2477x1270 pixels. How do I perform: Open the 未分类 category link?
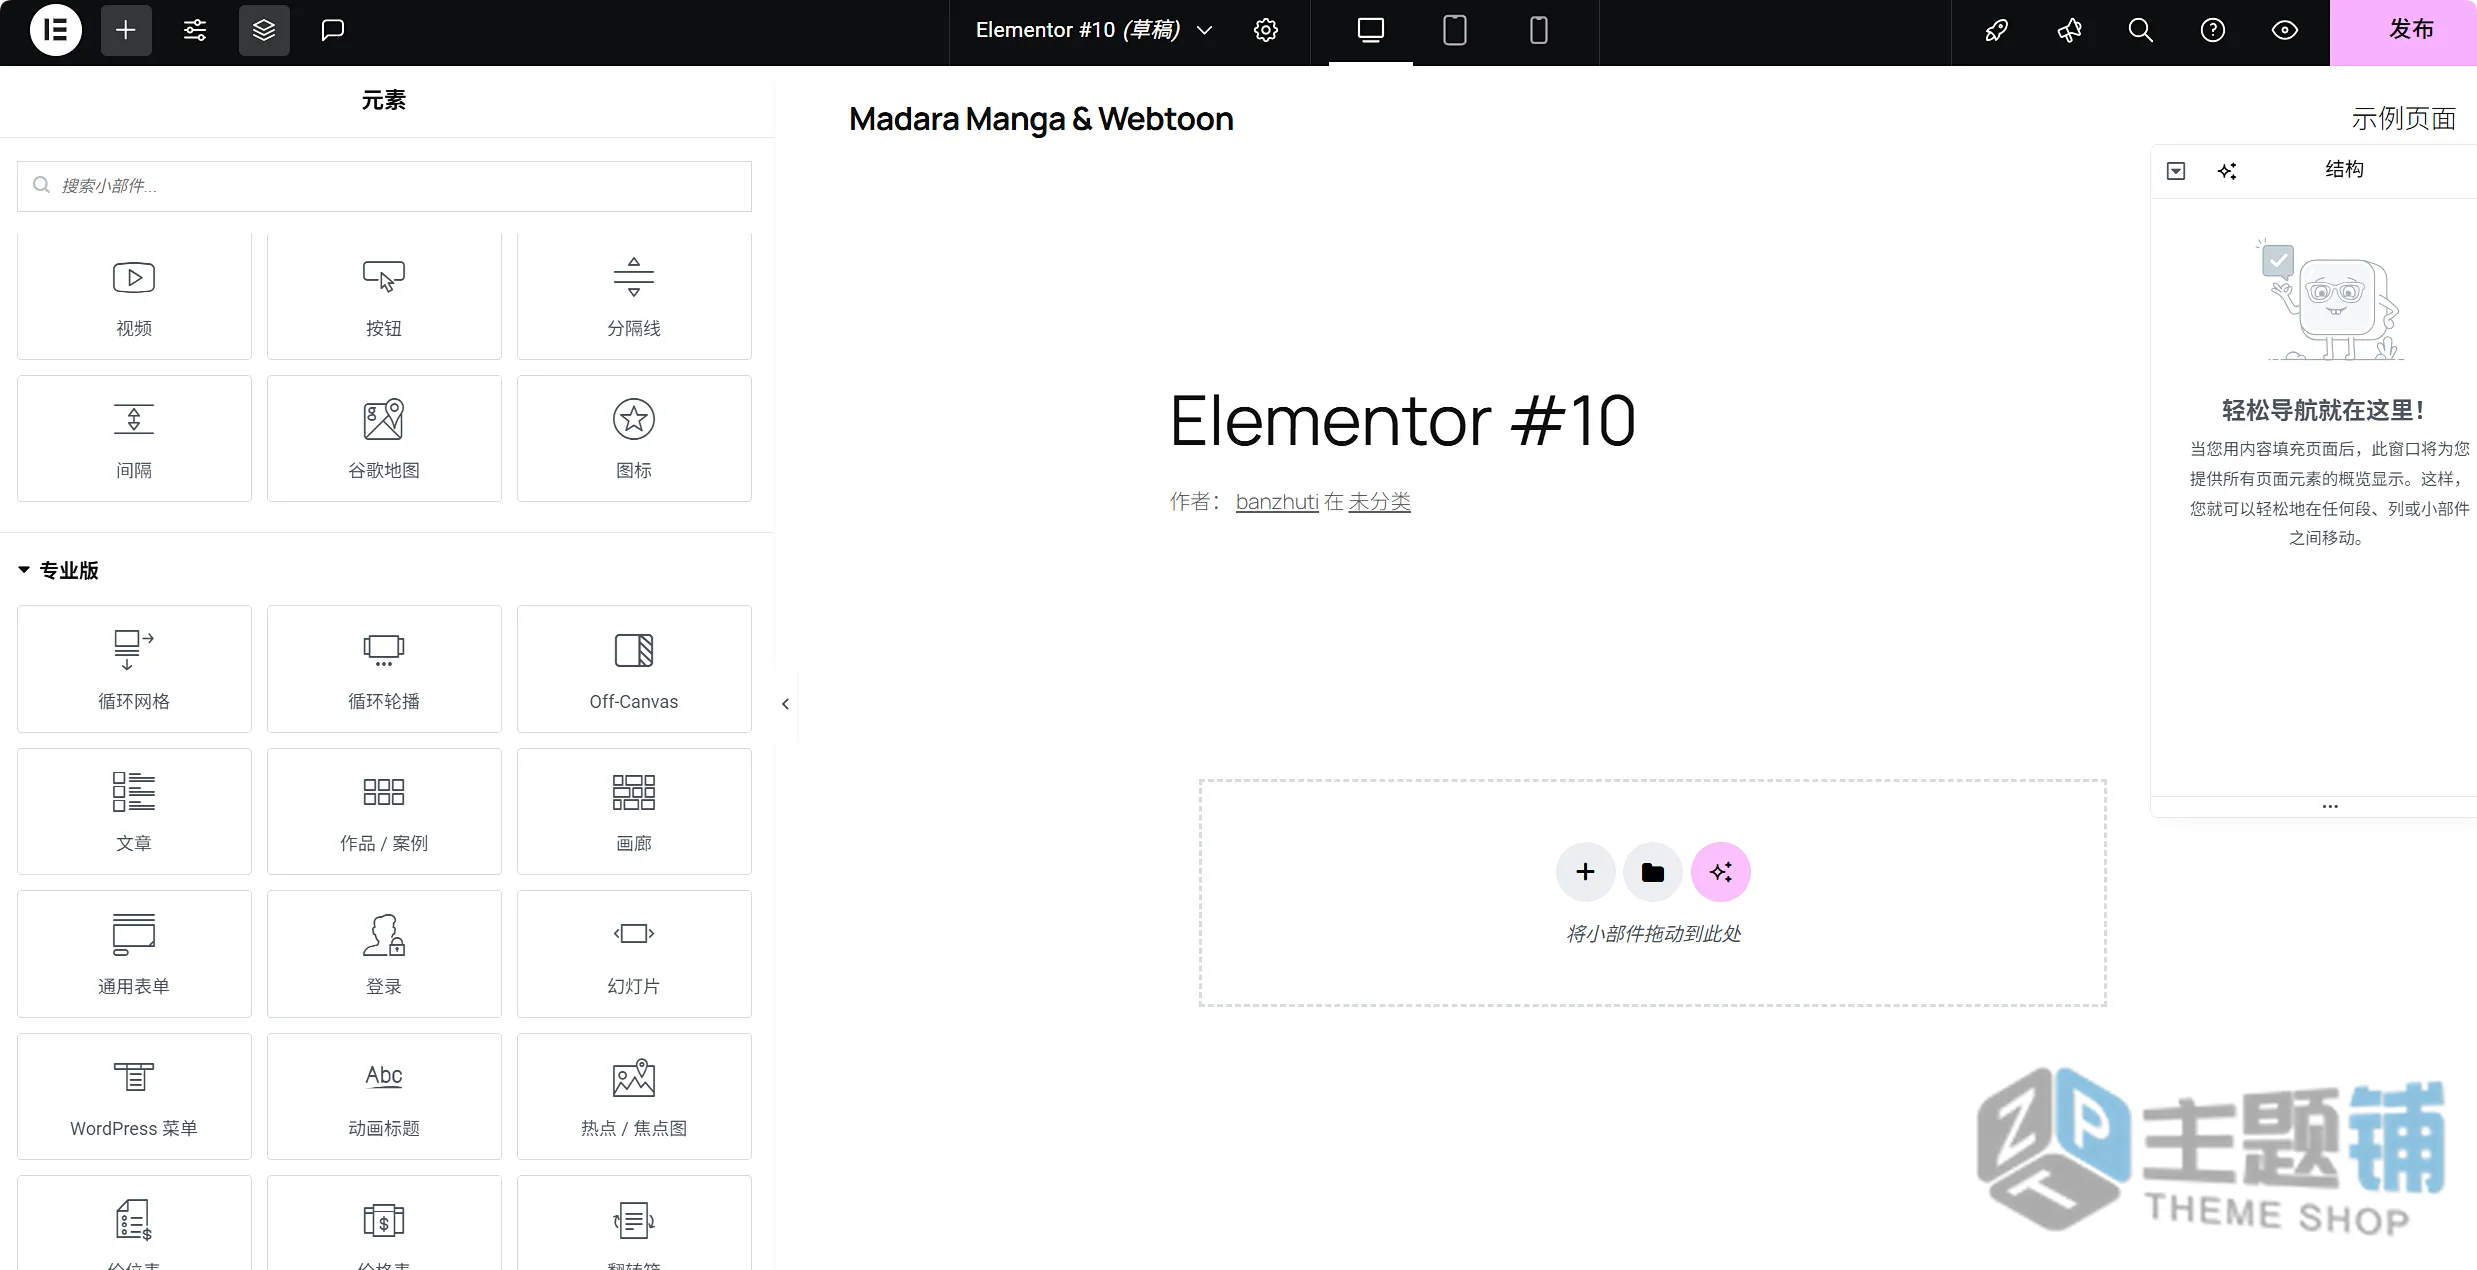pos(1379,502)
